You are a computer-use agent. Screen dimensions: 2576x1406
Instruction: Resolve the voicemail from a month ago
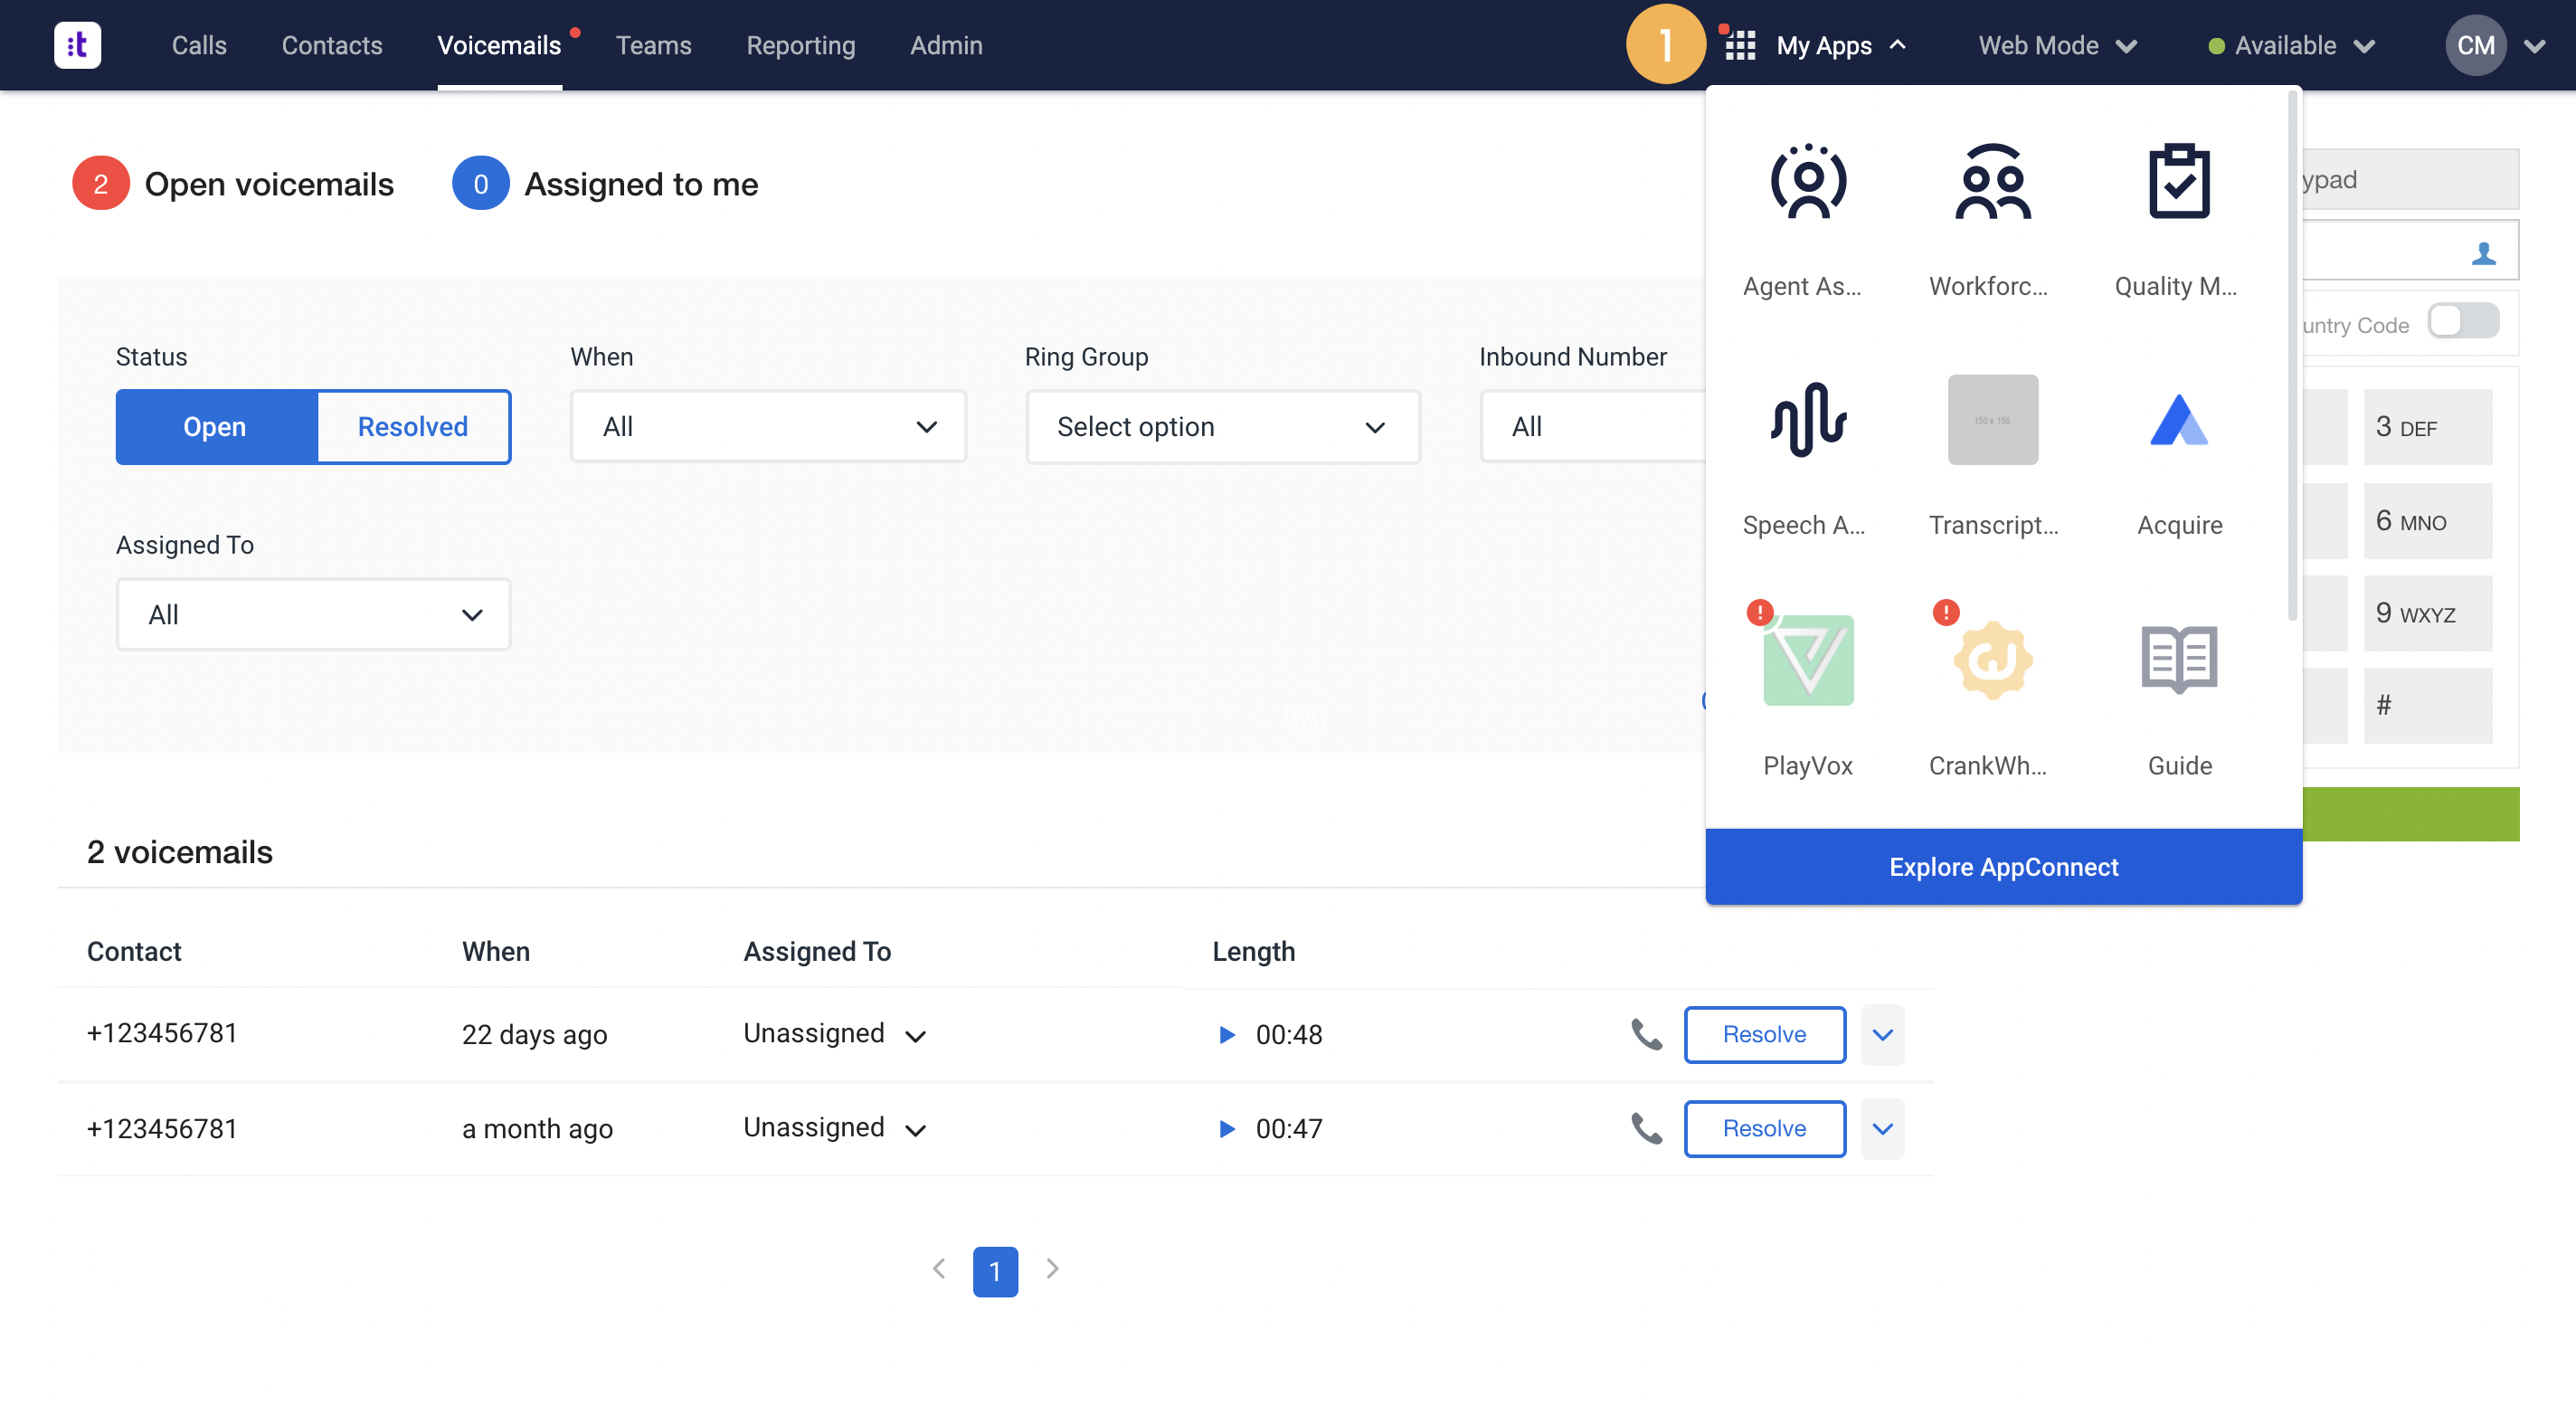[x=1763, y=1129]
